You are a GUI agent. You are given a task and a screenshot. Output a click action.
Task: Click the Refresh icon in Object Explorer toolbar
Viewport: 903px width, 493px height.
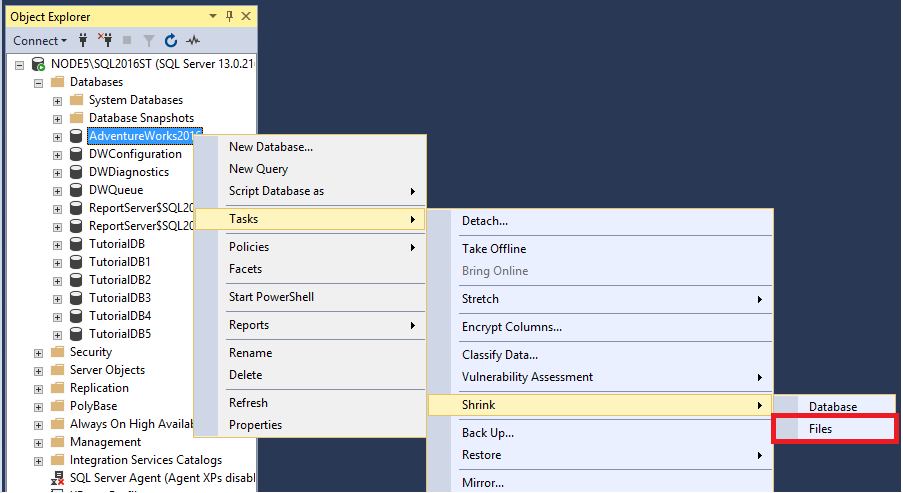pos(171,41)
